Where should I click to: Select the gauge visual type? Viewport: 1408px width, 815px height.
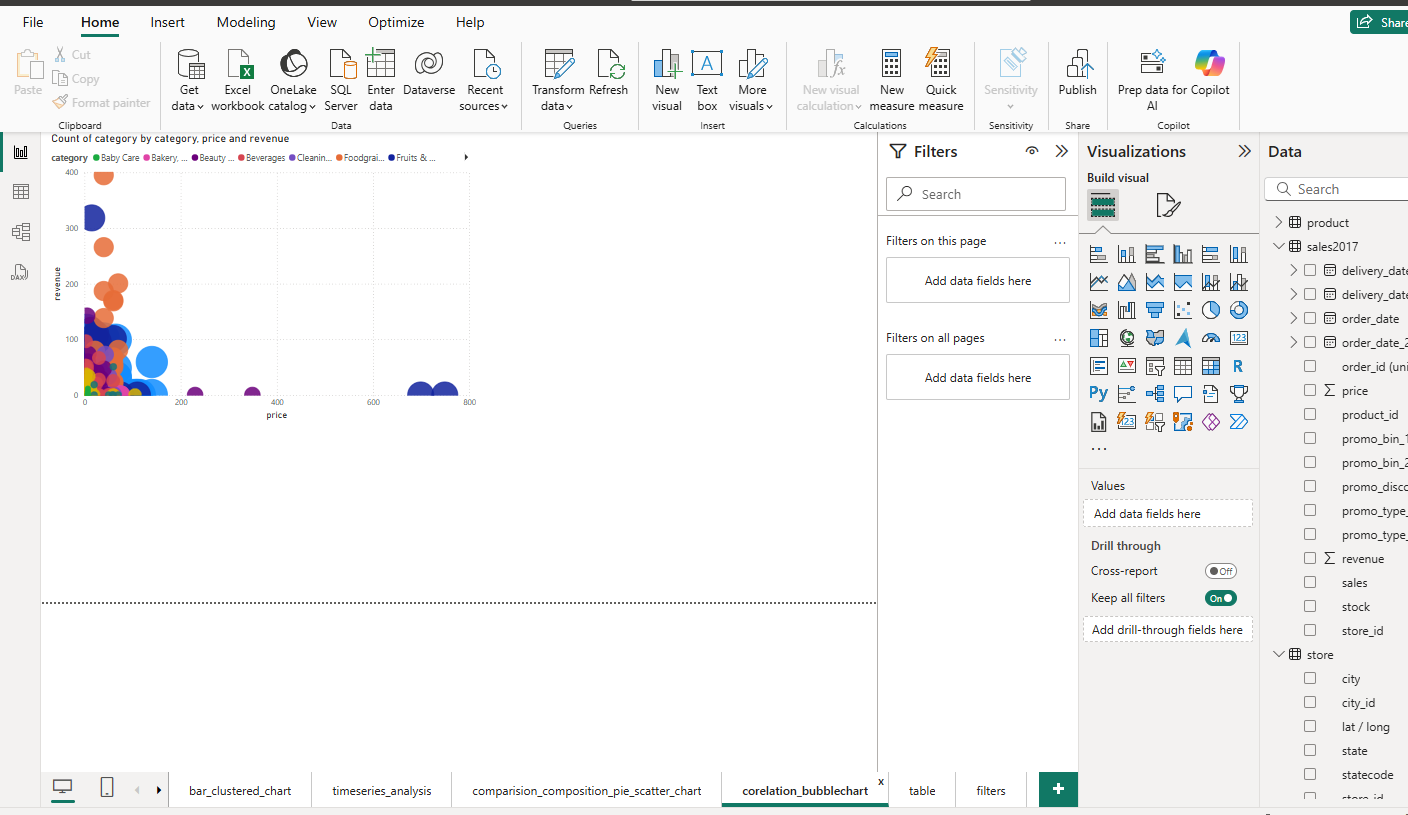pyautogui.click(x=1211, y=338)
